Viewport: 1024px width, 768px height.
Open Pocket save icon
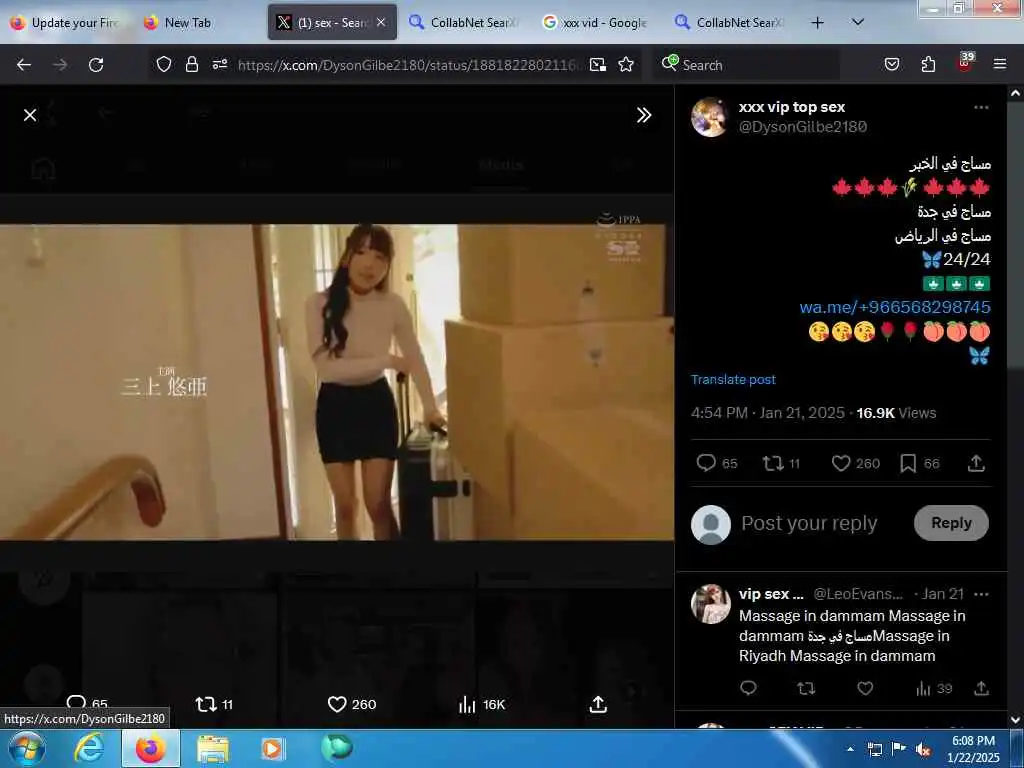point(892,64)
